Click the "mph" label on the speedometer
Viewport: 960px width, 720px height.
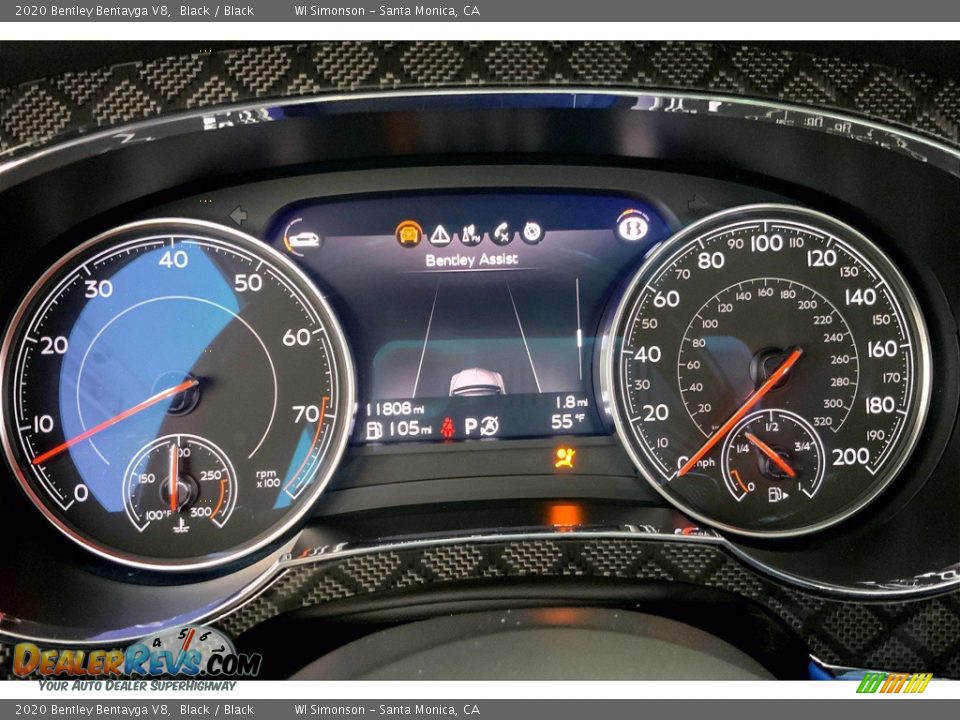[x=703, y=462]
